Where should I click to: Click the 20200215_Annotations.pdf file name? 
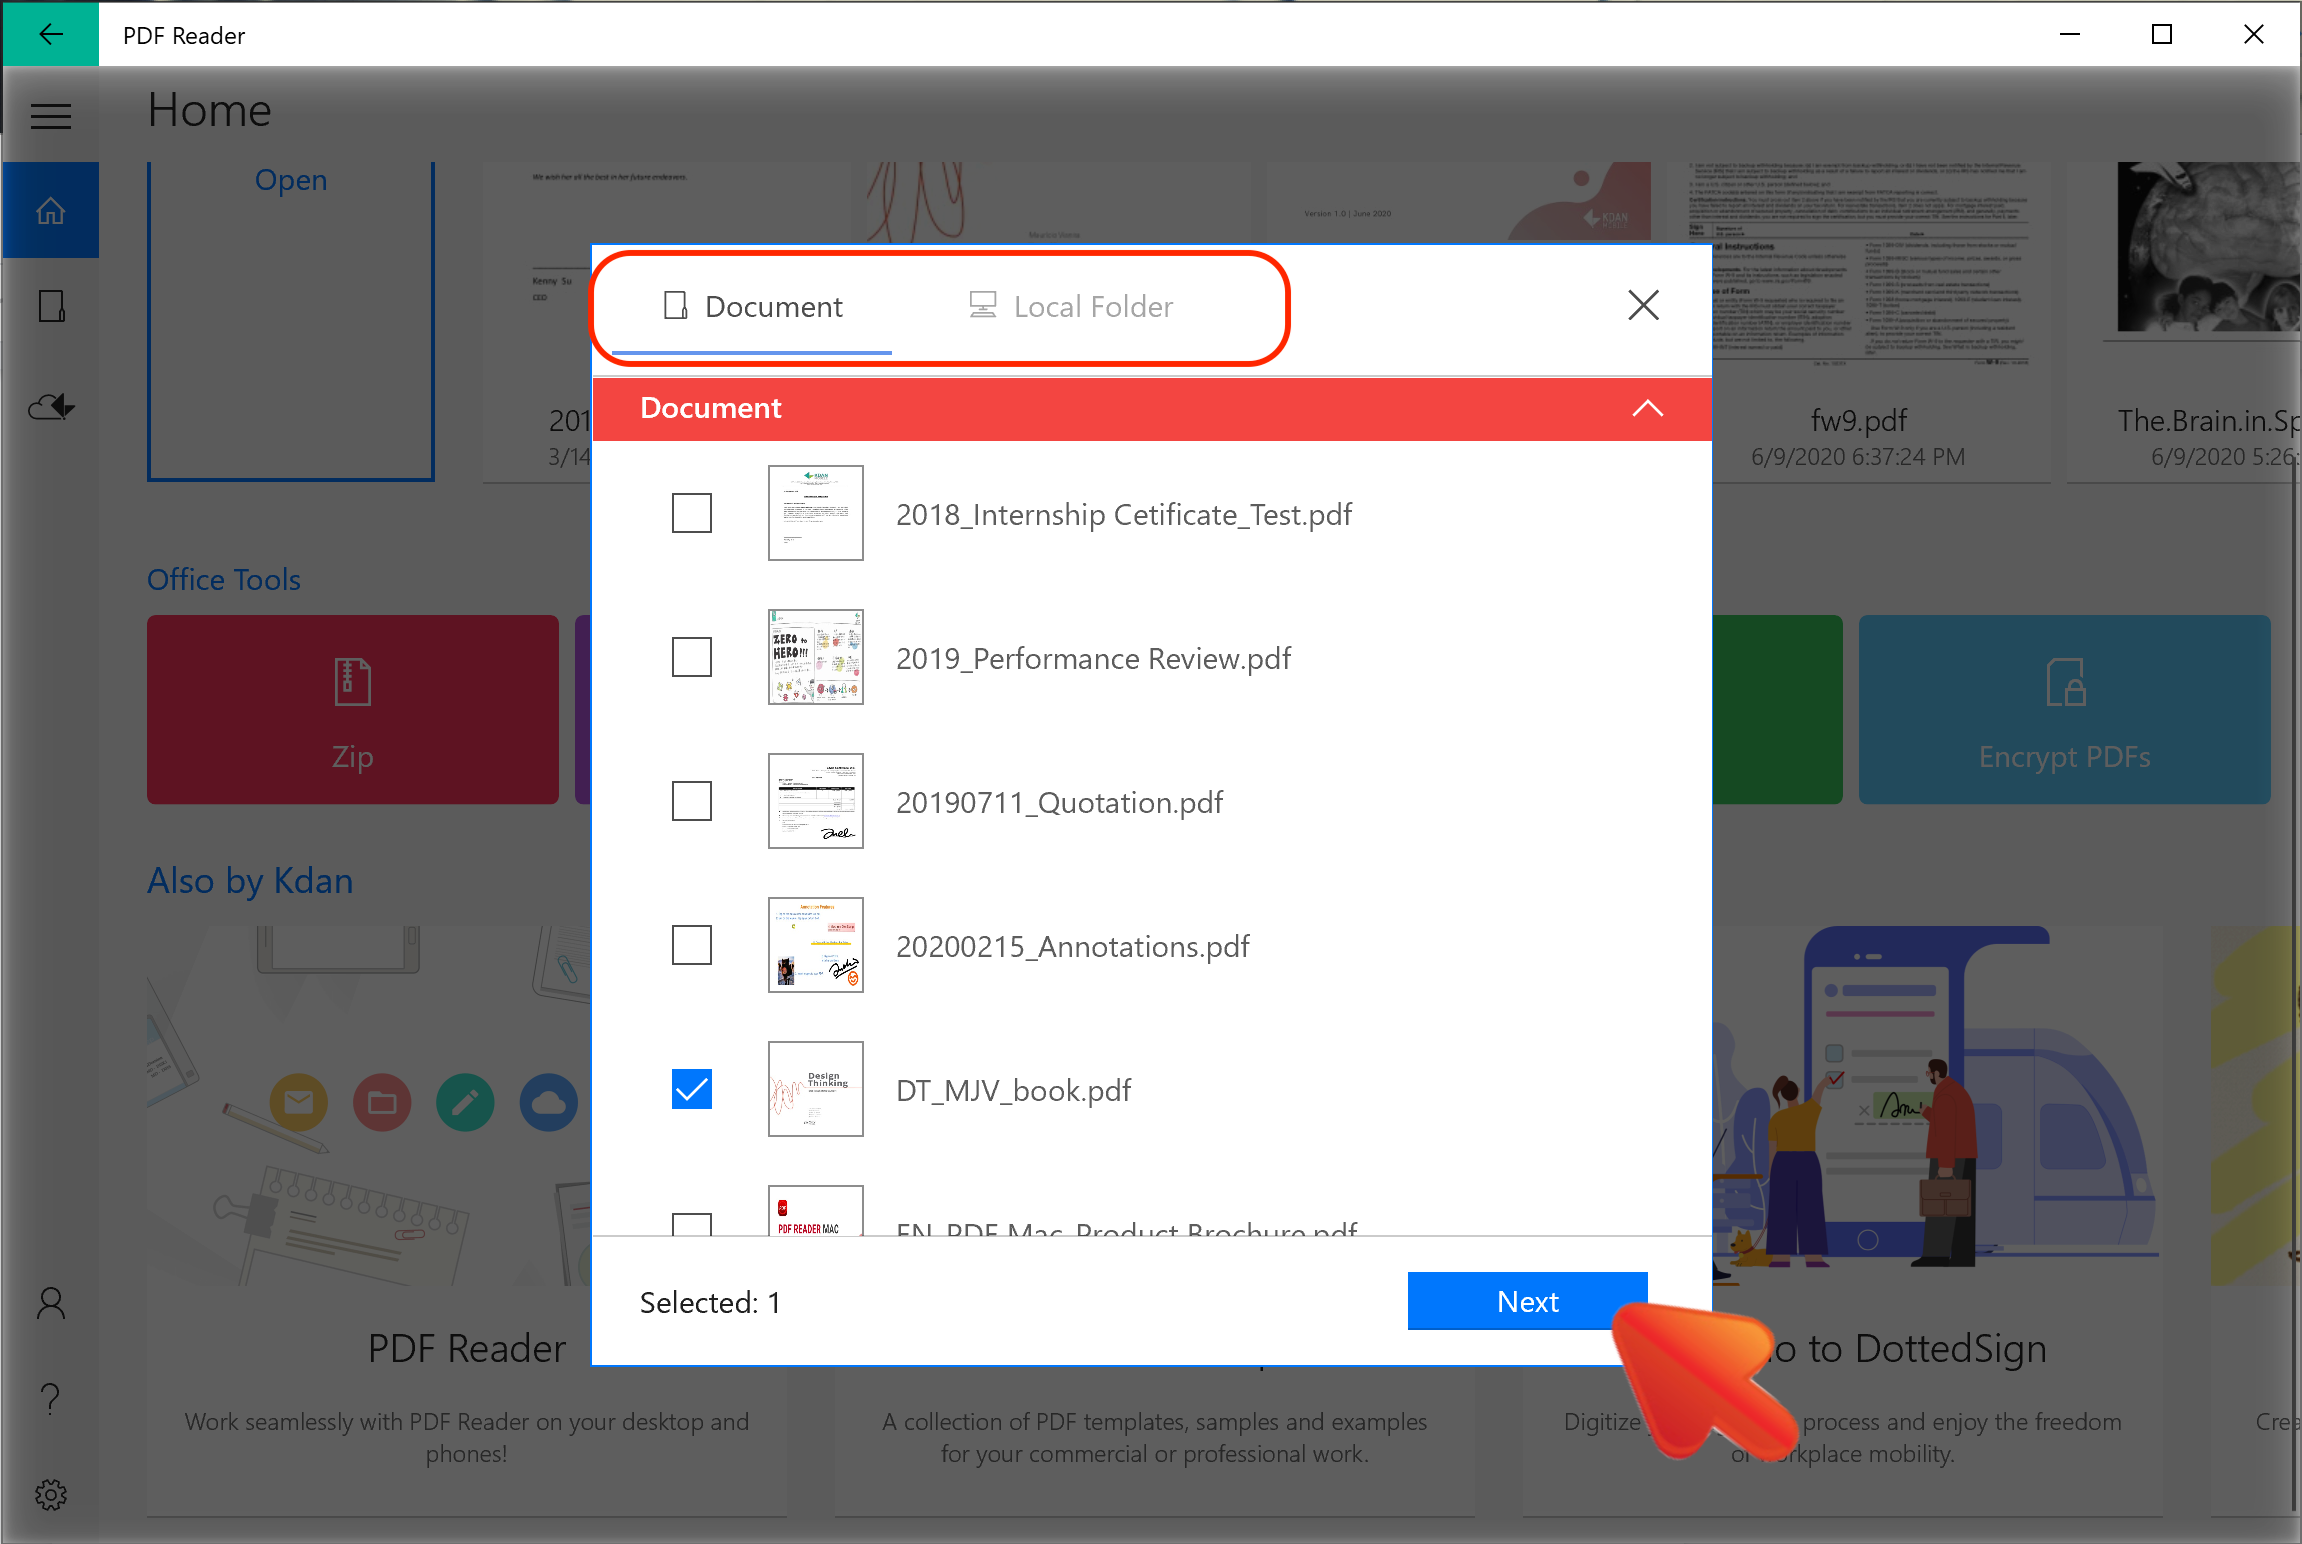click(x=1072, y=947)
